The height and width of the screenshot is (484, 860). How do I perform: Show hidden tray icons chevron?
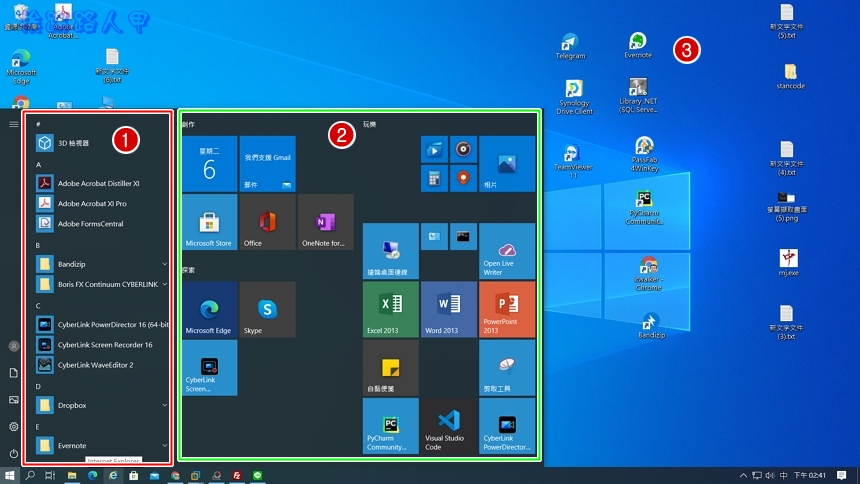click(x=743, y=475)
